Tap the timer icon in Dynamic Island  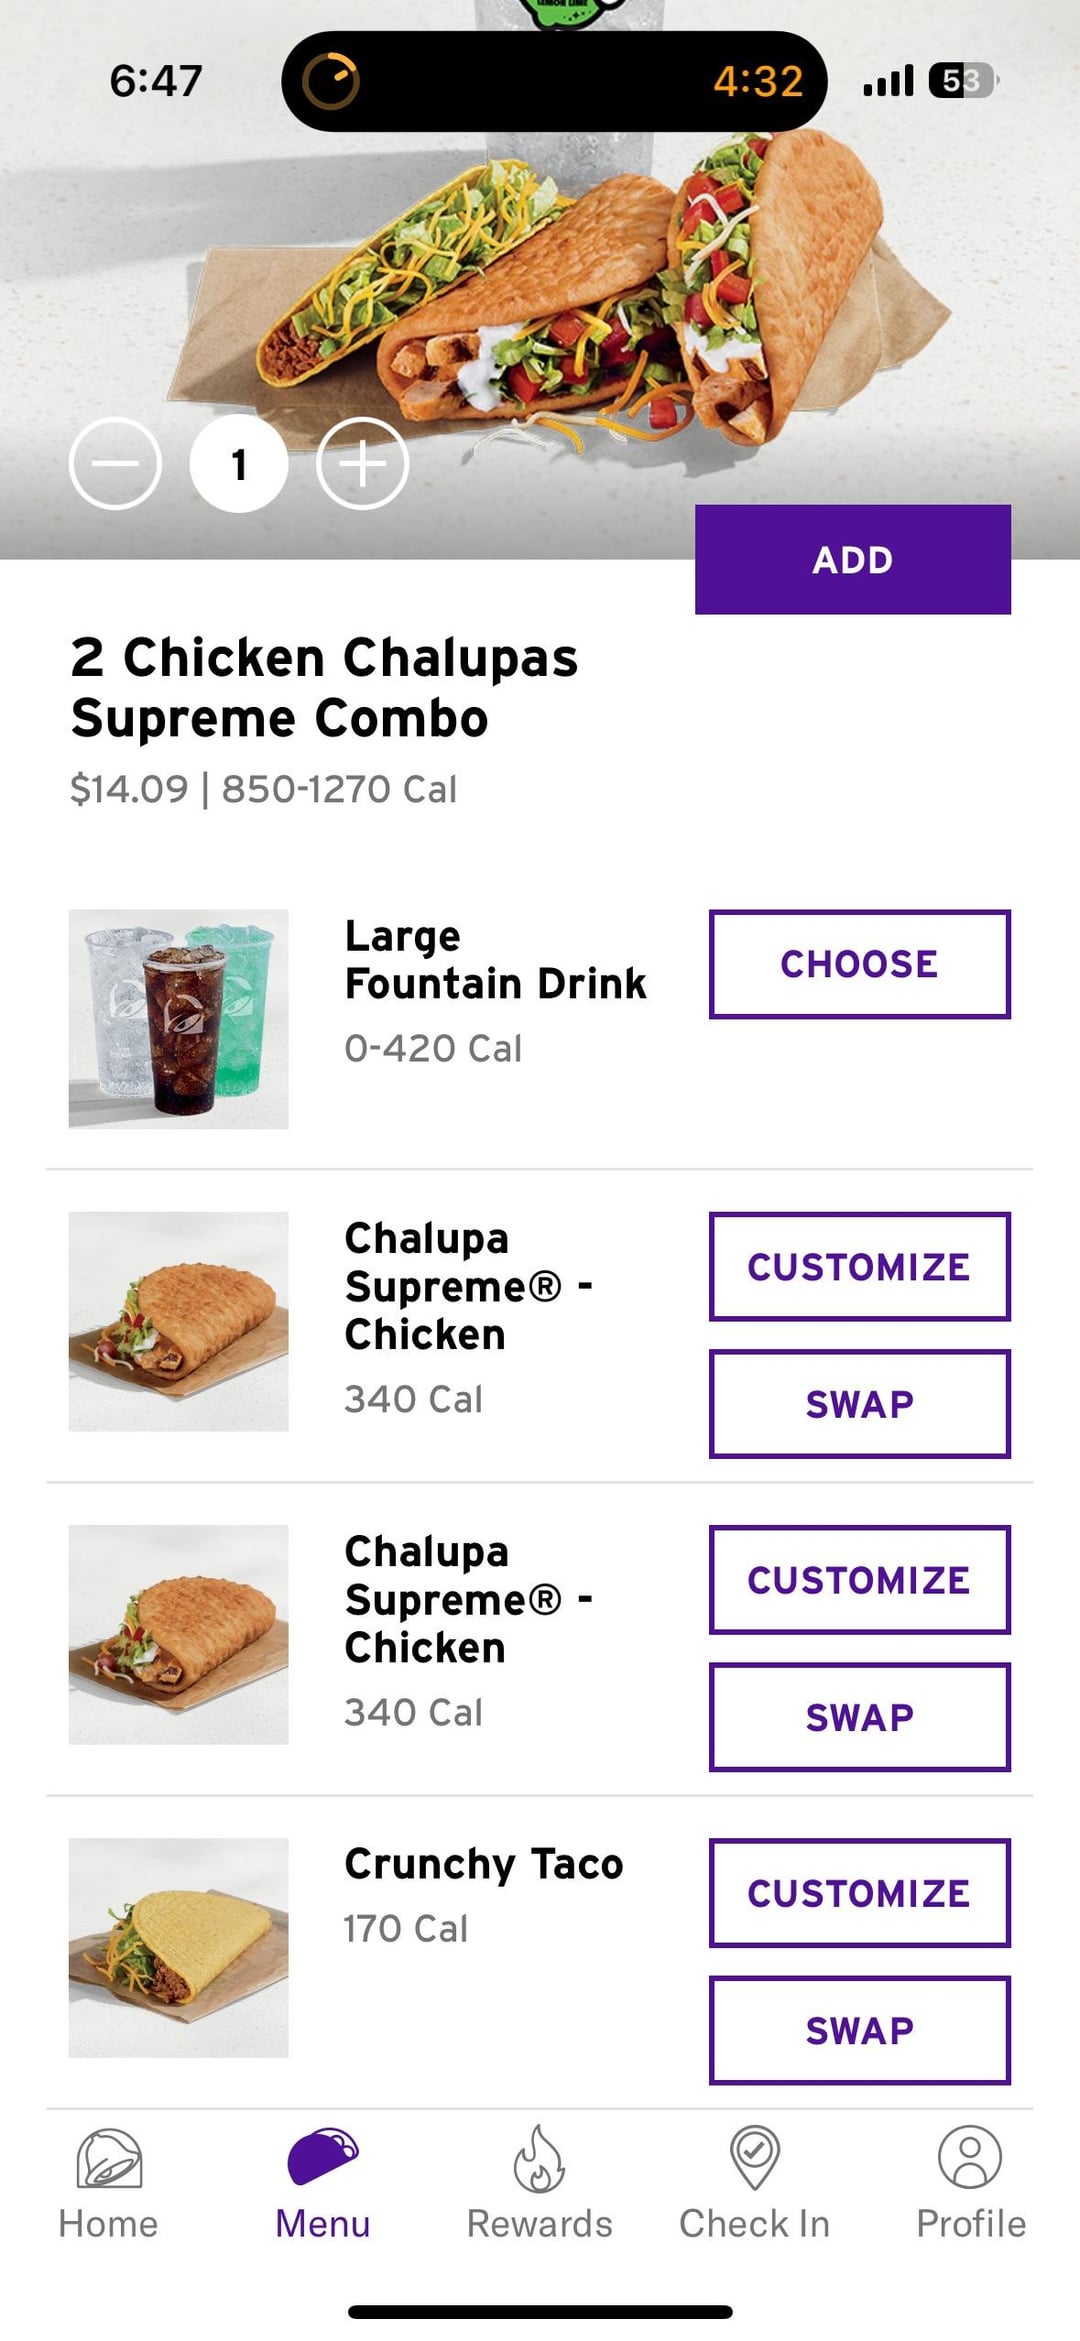[331, 81]
